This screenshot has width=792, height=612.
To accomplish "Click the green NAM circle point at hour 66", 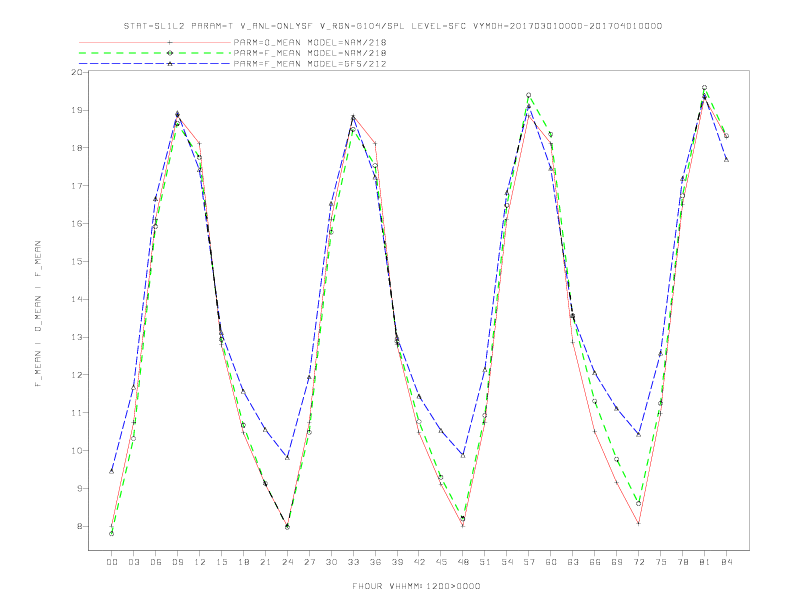I will click(x=595, y=401).
